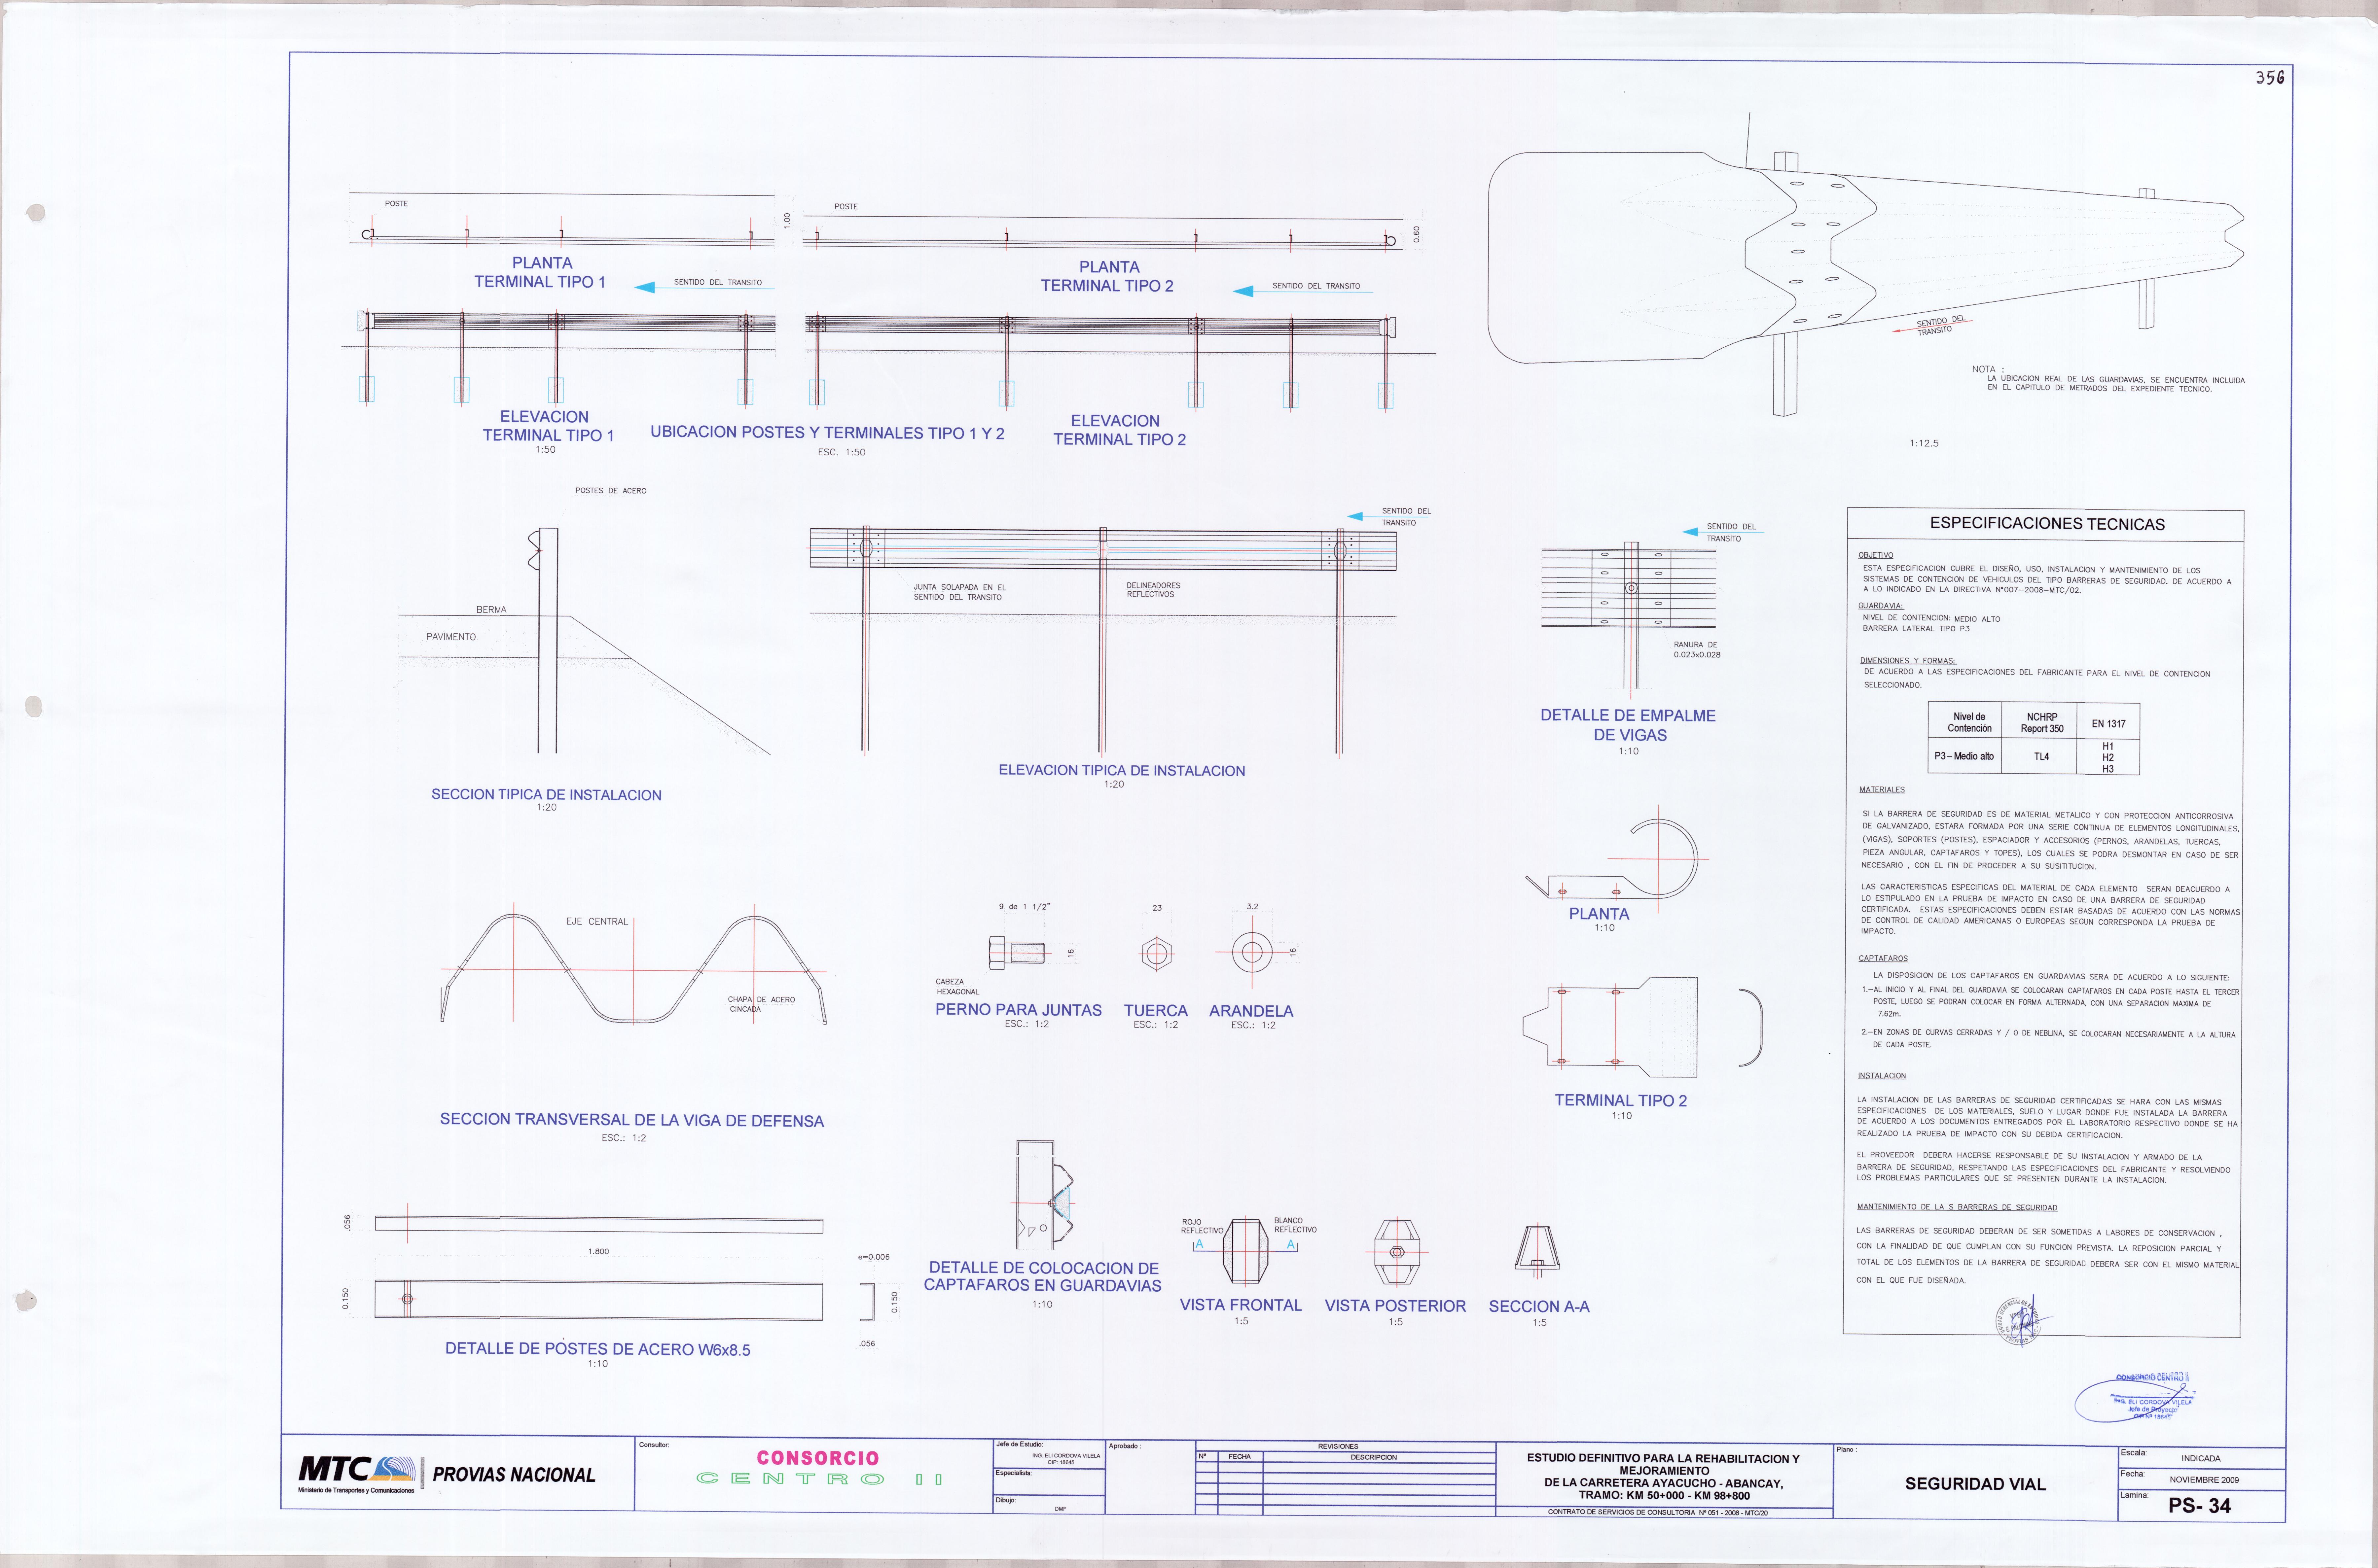Click the round signature seal under the specifications

point(2022,1321)
